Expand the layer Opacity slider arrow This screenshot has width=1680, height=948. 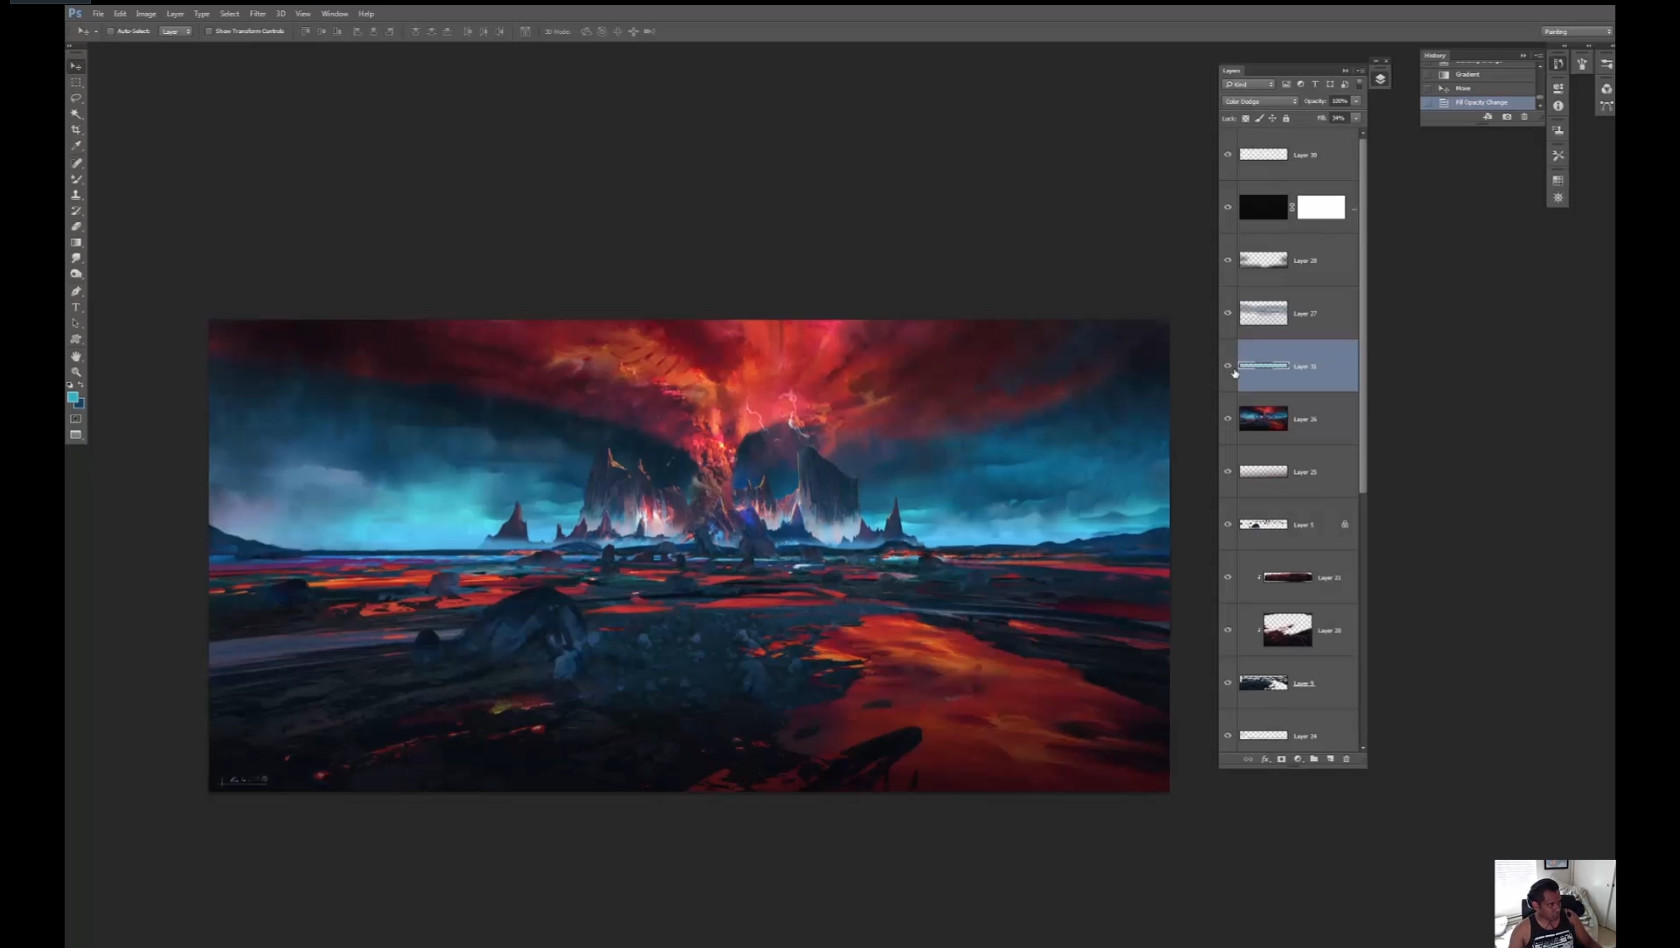1356,101
